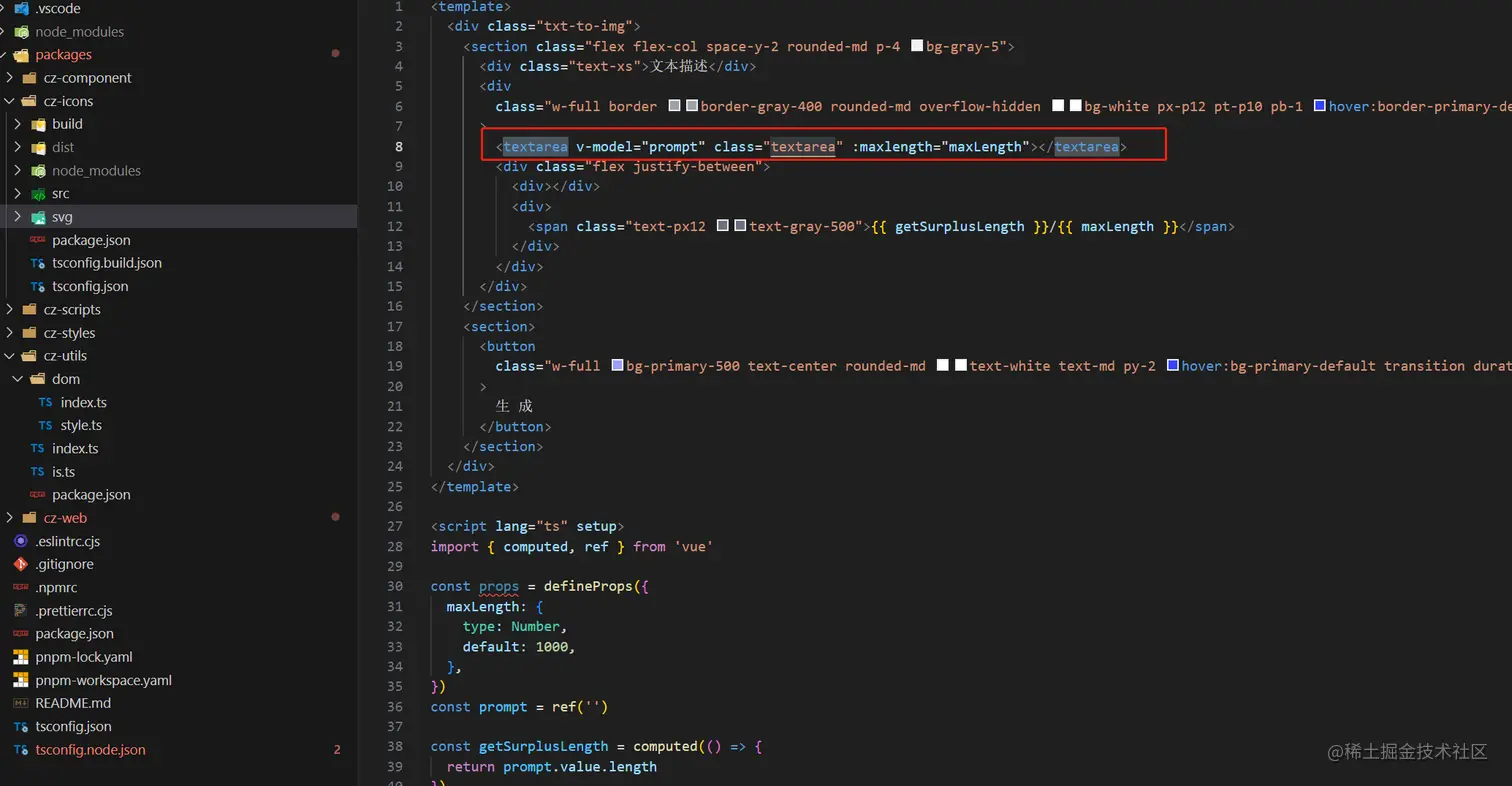The width and height of the screenshot is (1512, 786).
Task: Click the TS icon of root tsconfig.json above tsconfig.node.json
Action: [21, 726]
